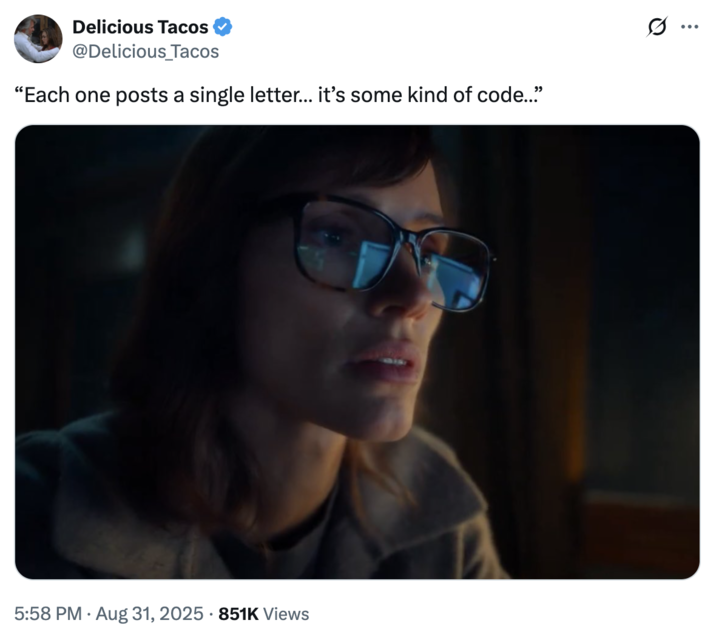Open the Grok explain-post icon

657,27
